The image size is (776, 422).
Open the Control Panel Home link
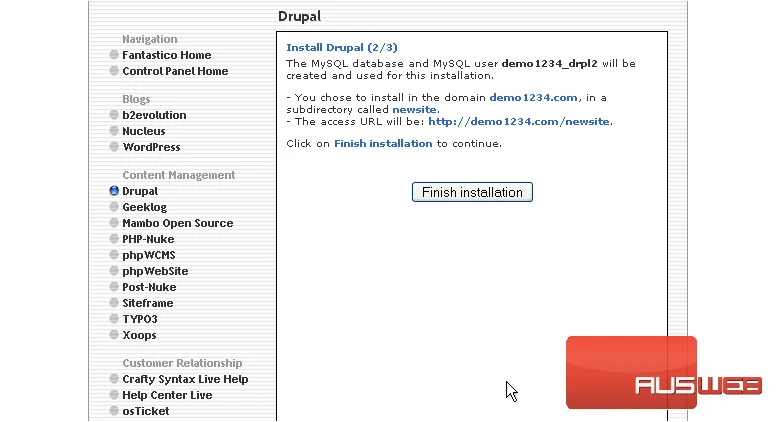tap(175, 71)
